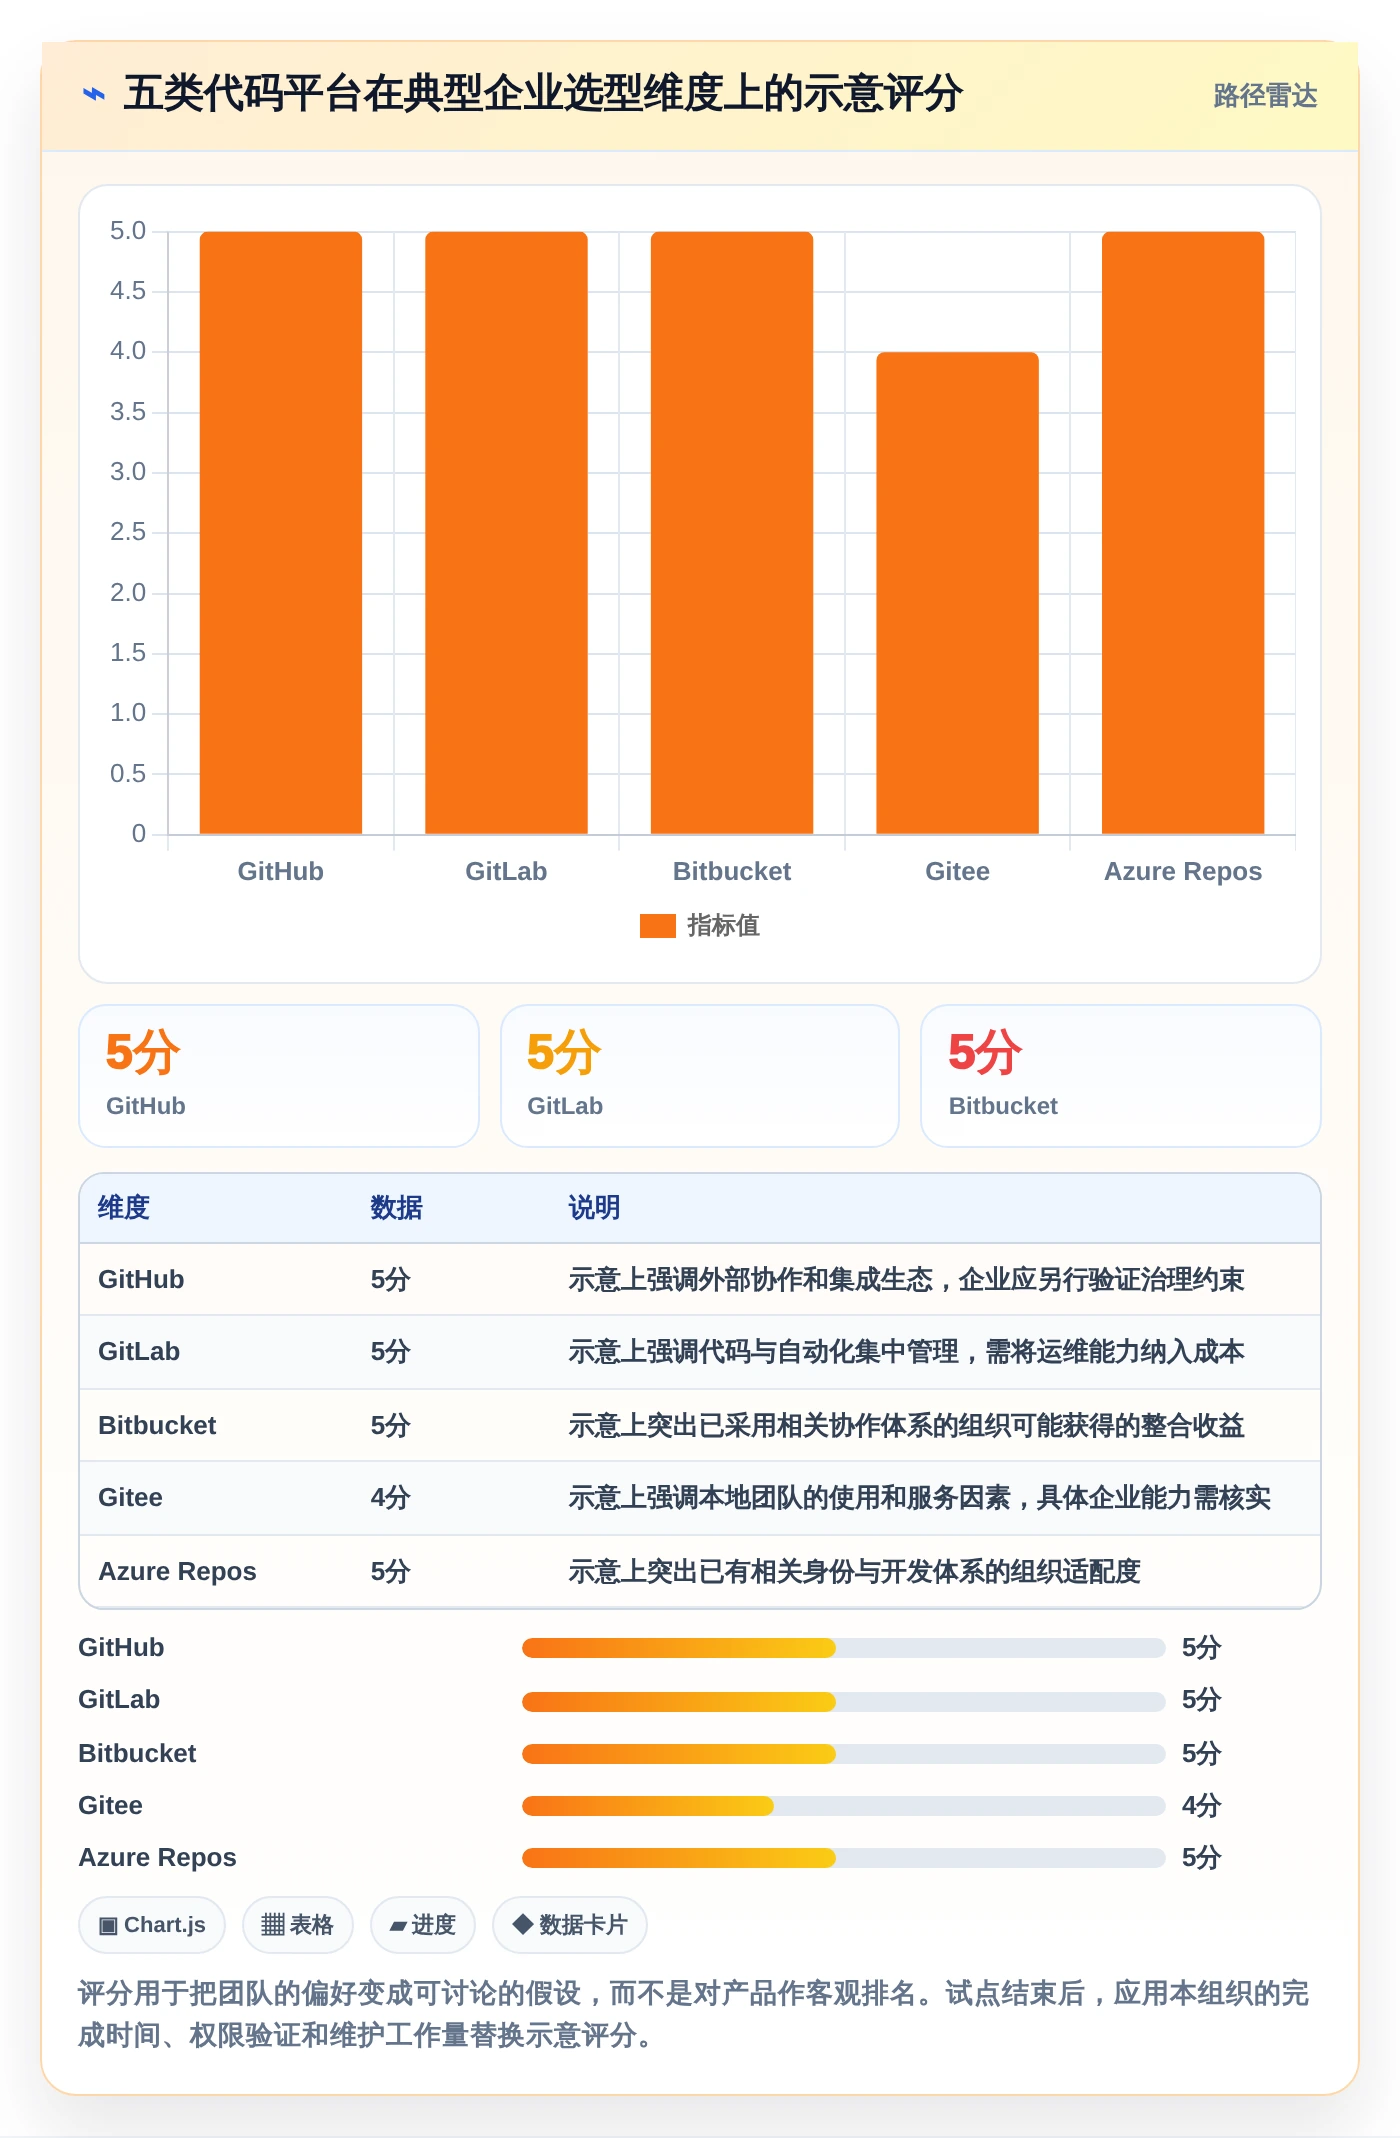
Task: Open the GitHub 5分 data card
Action: (279, 1076)
